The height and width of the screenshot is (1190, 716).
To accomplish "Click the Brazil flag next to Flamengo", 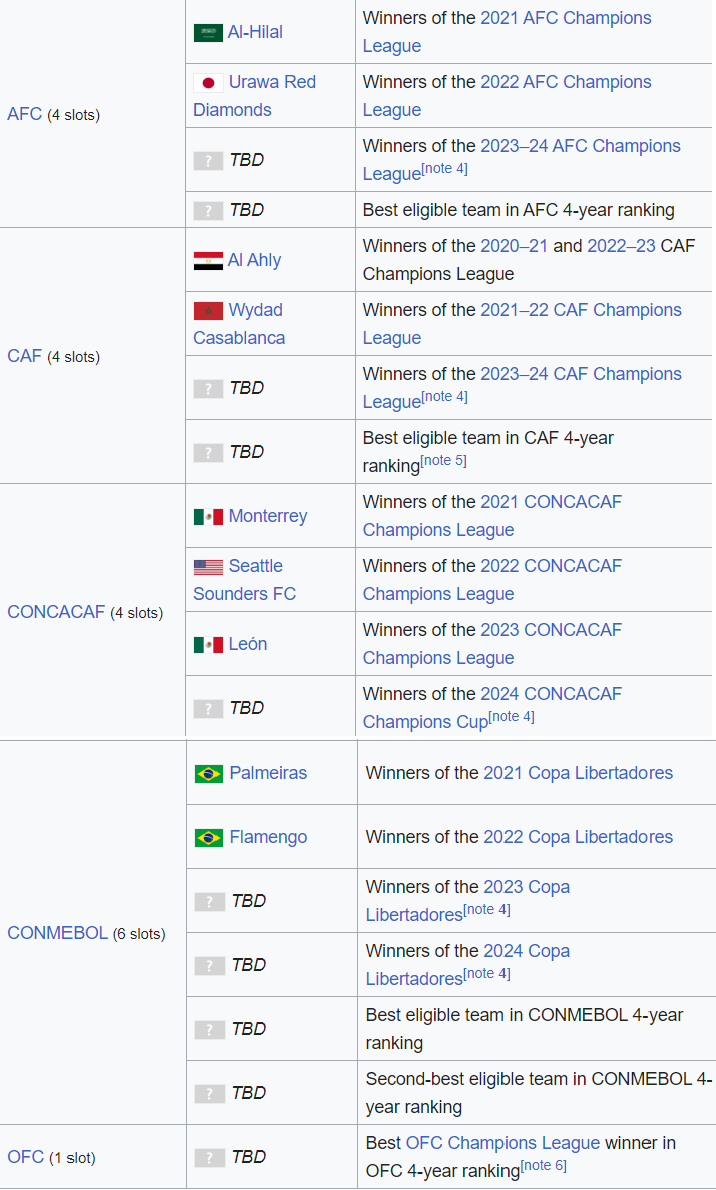I will [209, 838].
